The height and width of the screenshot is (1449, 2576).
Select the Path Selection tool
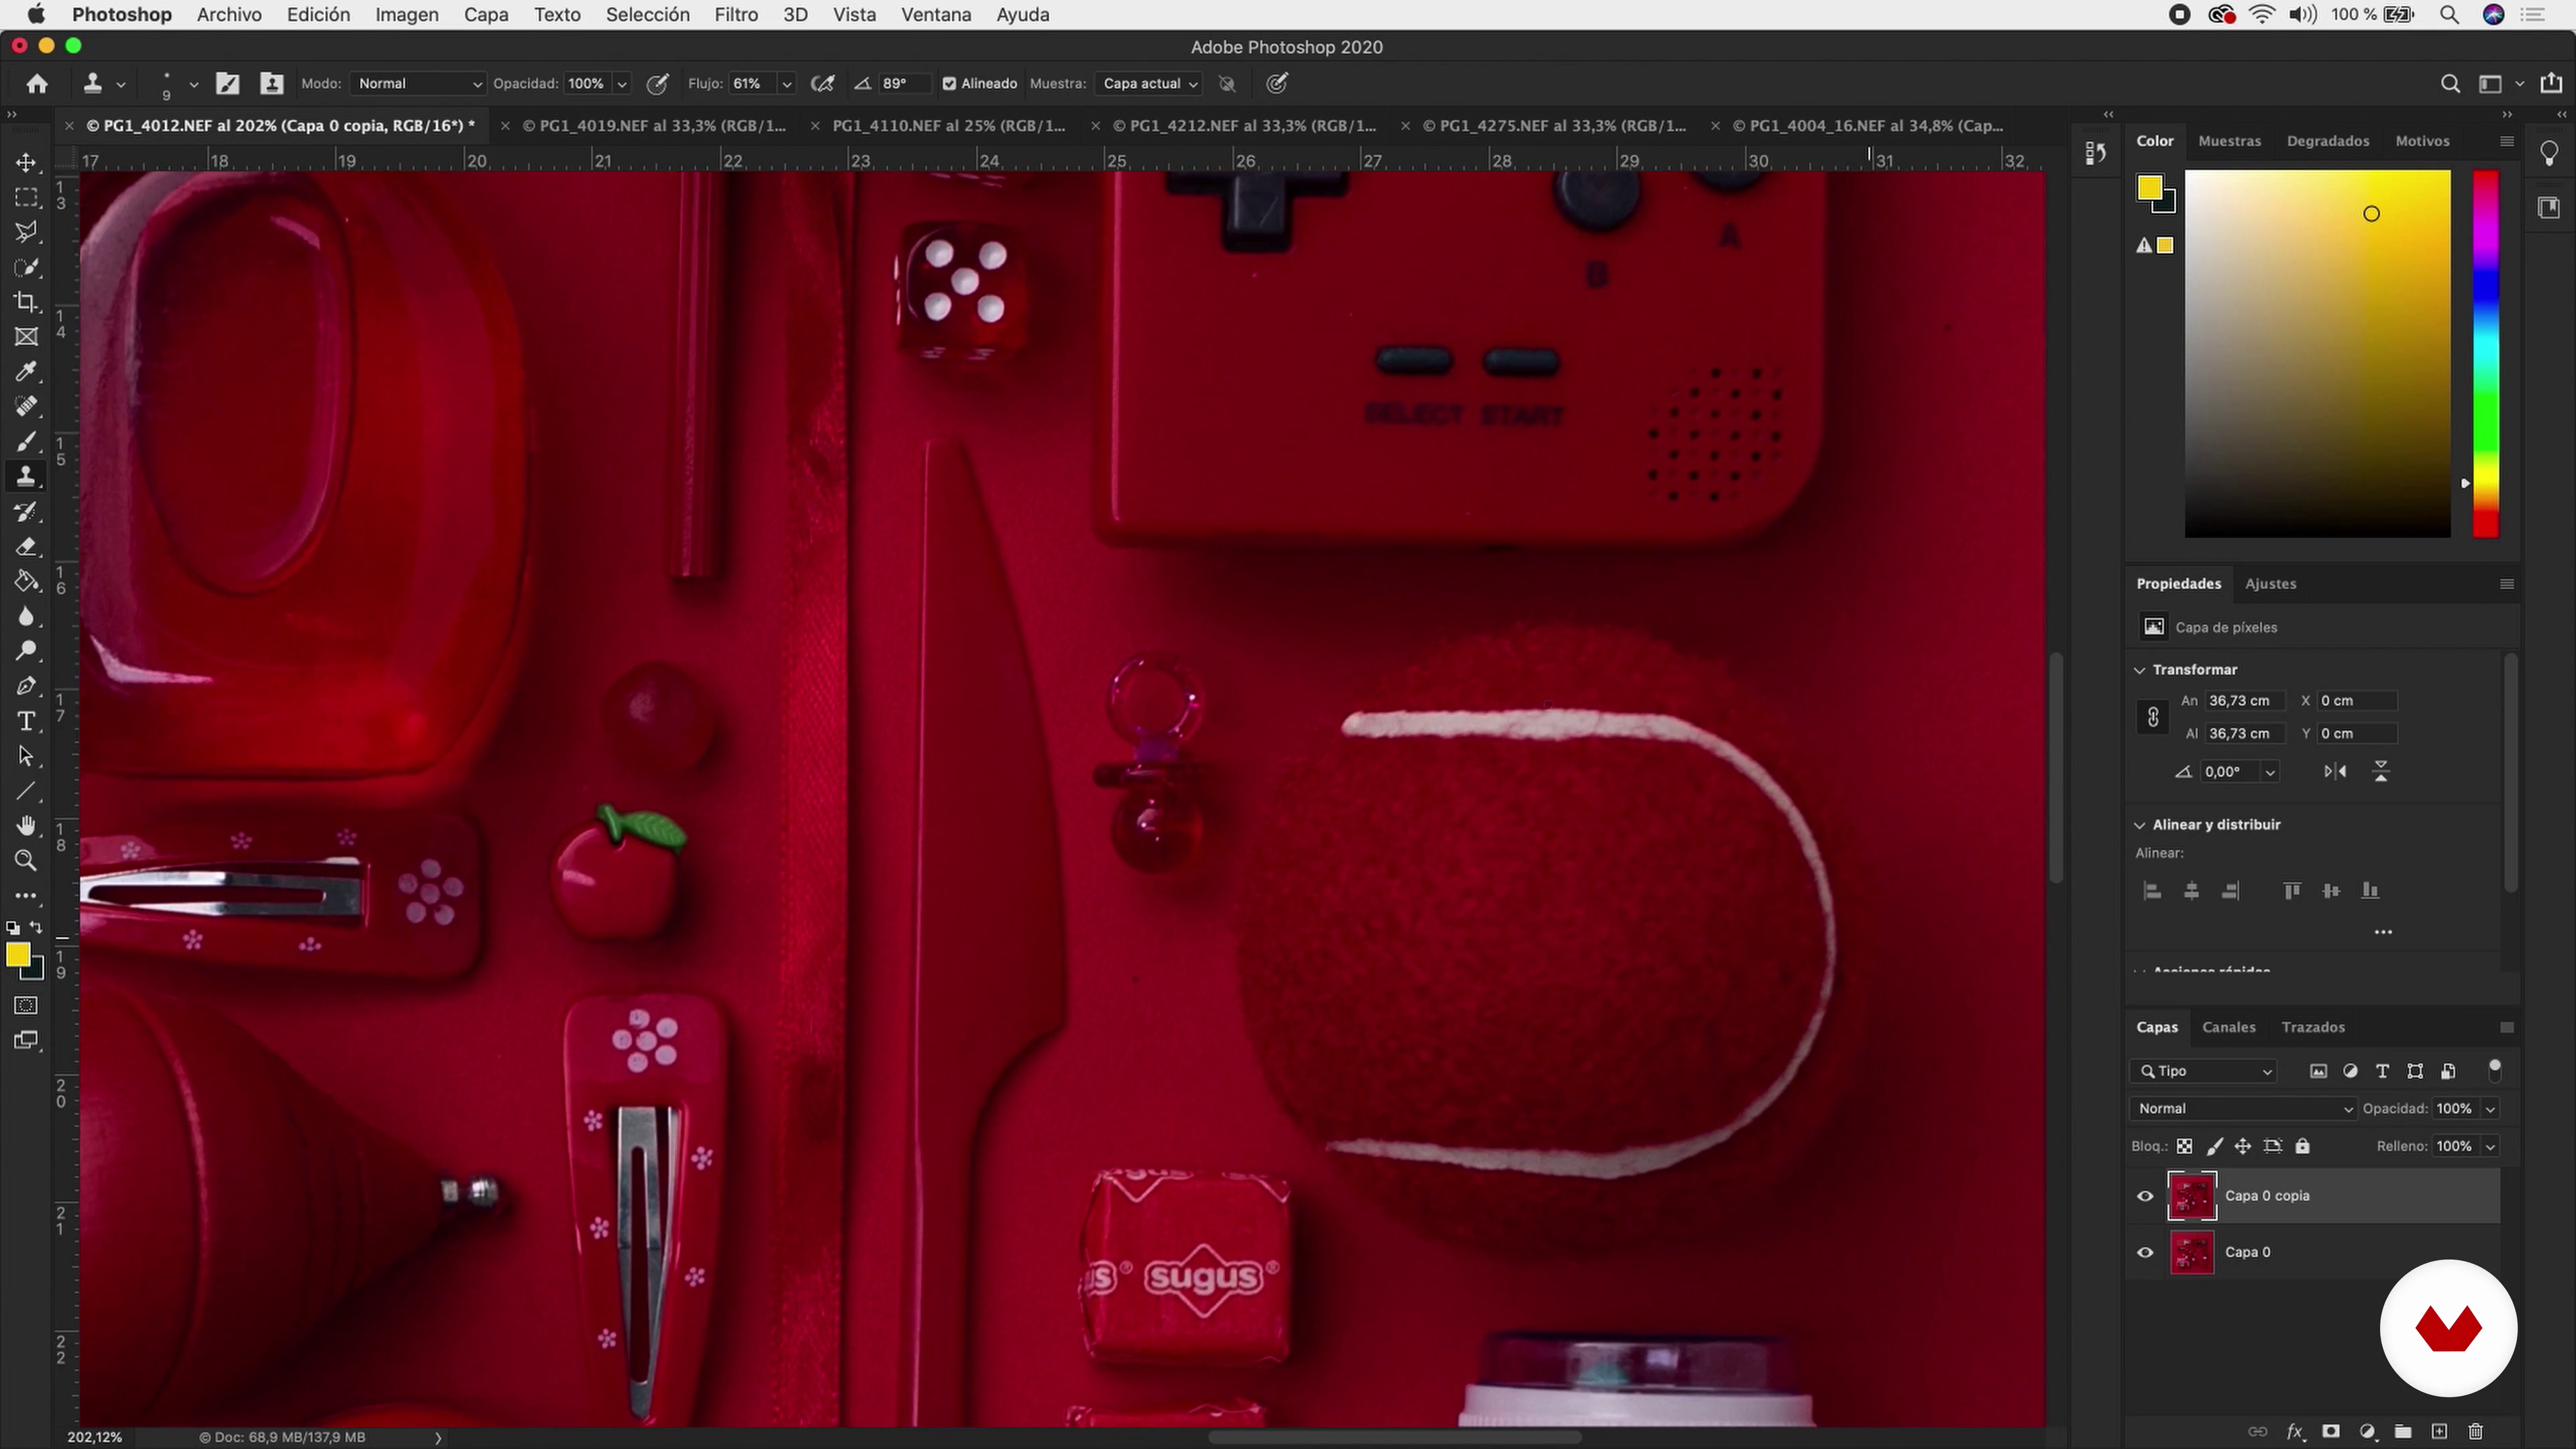coord(26,757)
